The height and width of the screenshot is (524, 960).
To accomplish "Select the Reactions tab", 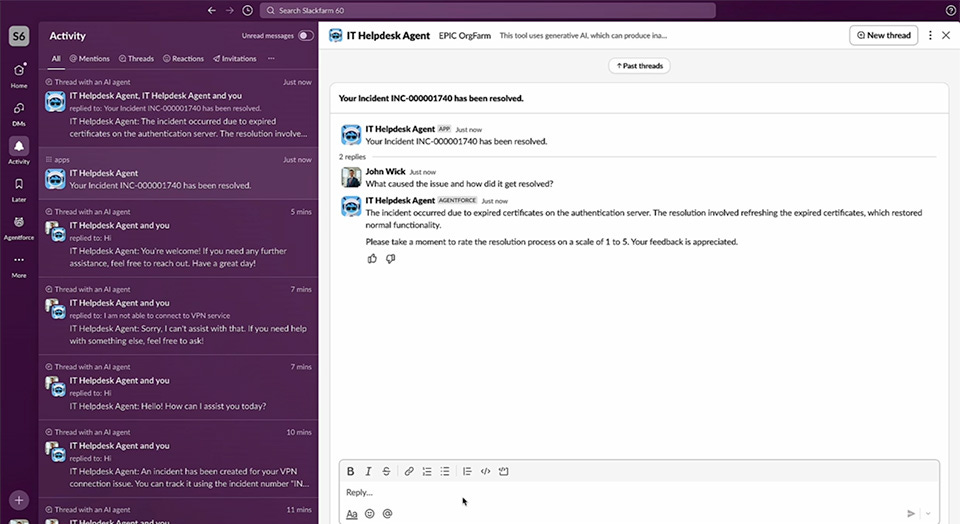I will coord(183,59).
